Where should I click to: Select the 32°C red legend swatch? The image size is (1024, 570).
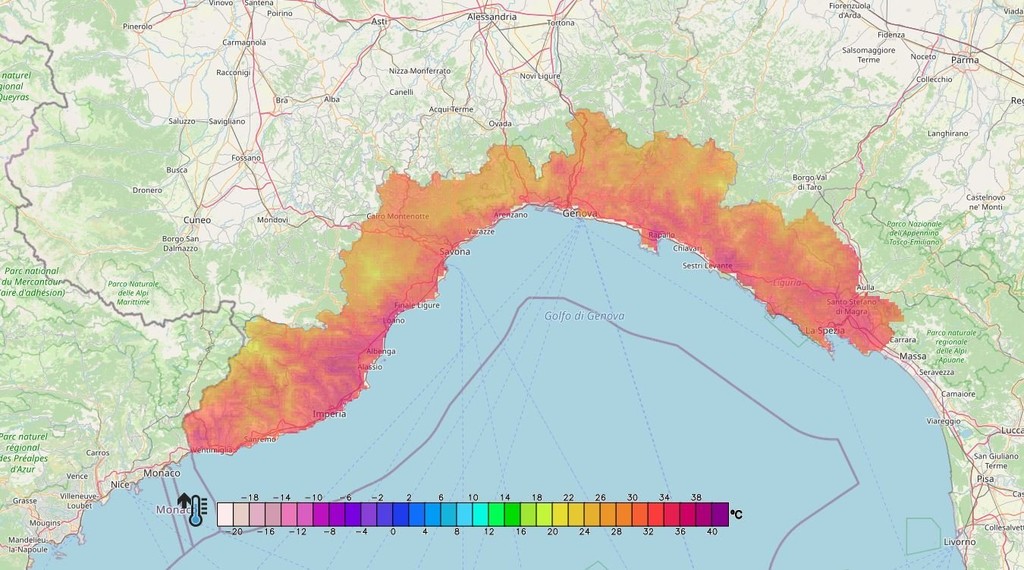click(x=655, y=513)
